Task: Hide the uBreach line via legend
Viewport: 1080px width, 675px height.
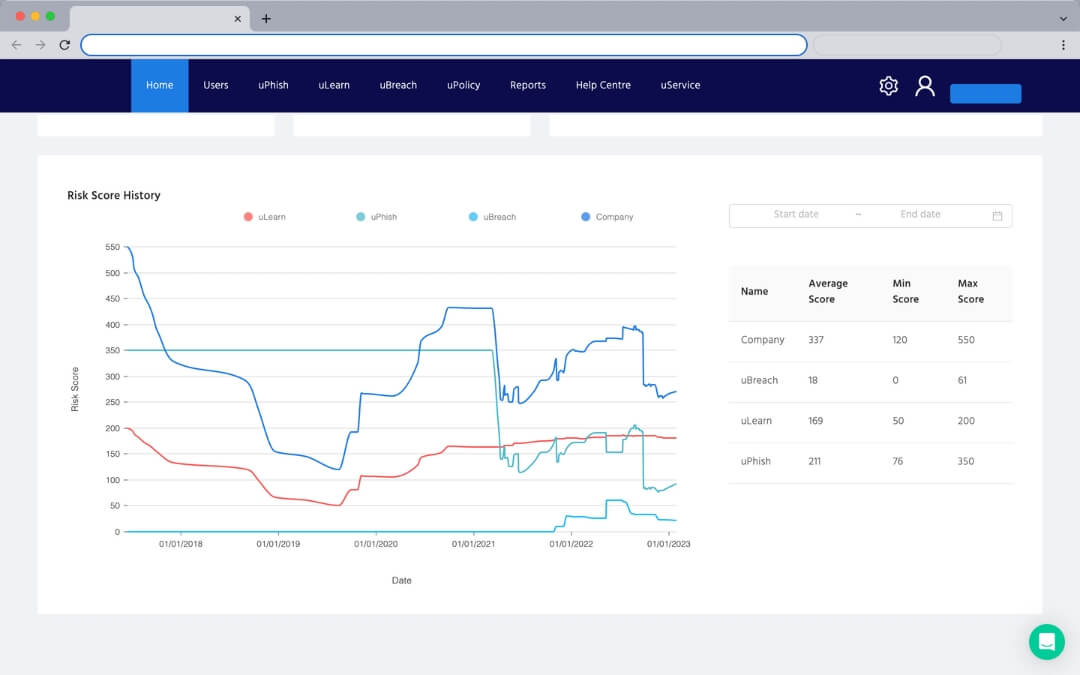Action: 492,217
